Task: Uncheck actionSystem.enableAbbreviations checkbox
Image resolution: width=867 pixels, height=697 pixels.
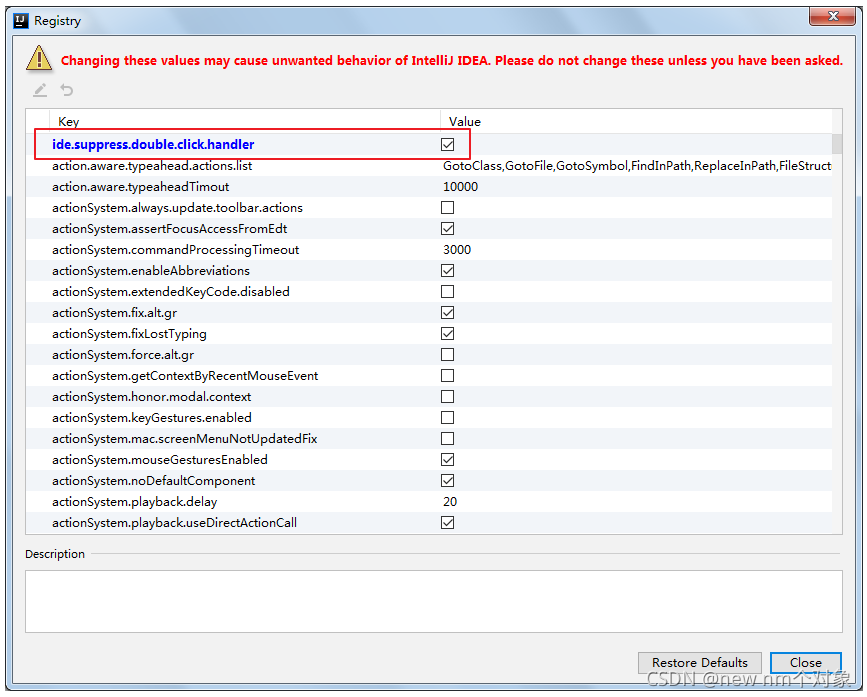Action: (447, 270)
